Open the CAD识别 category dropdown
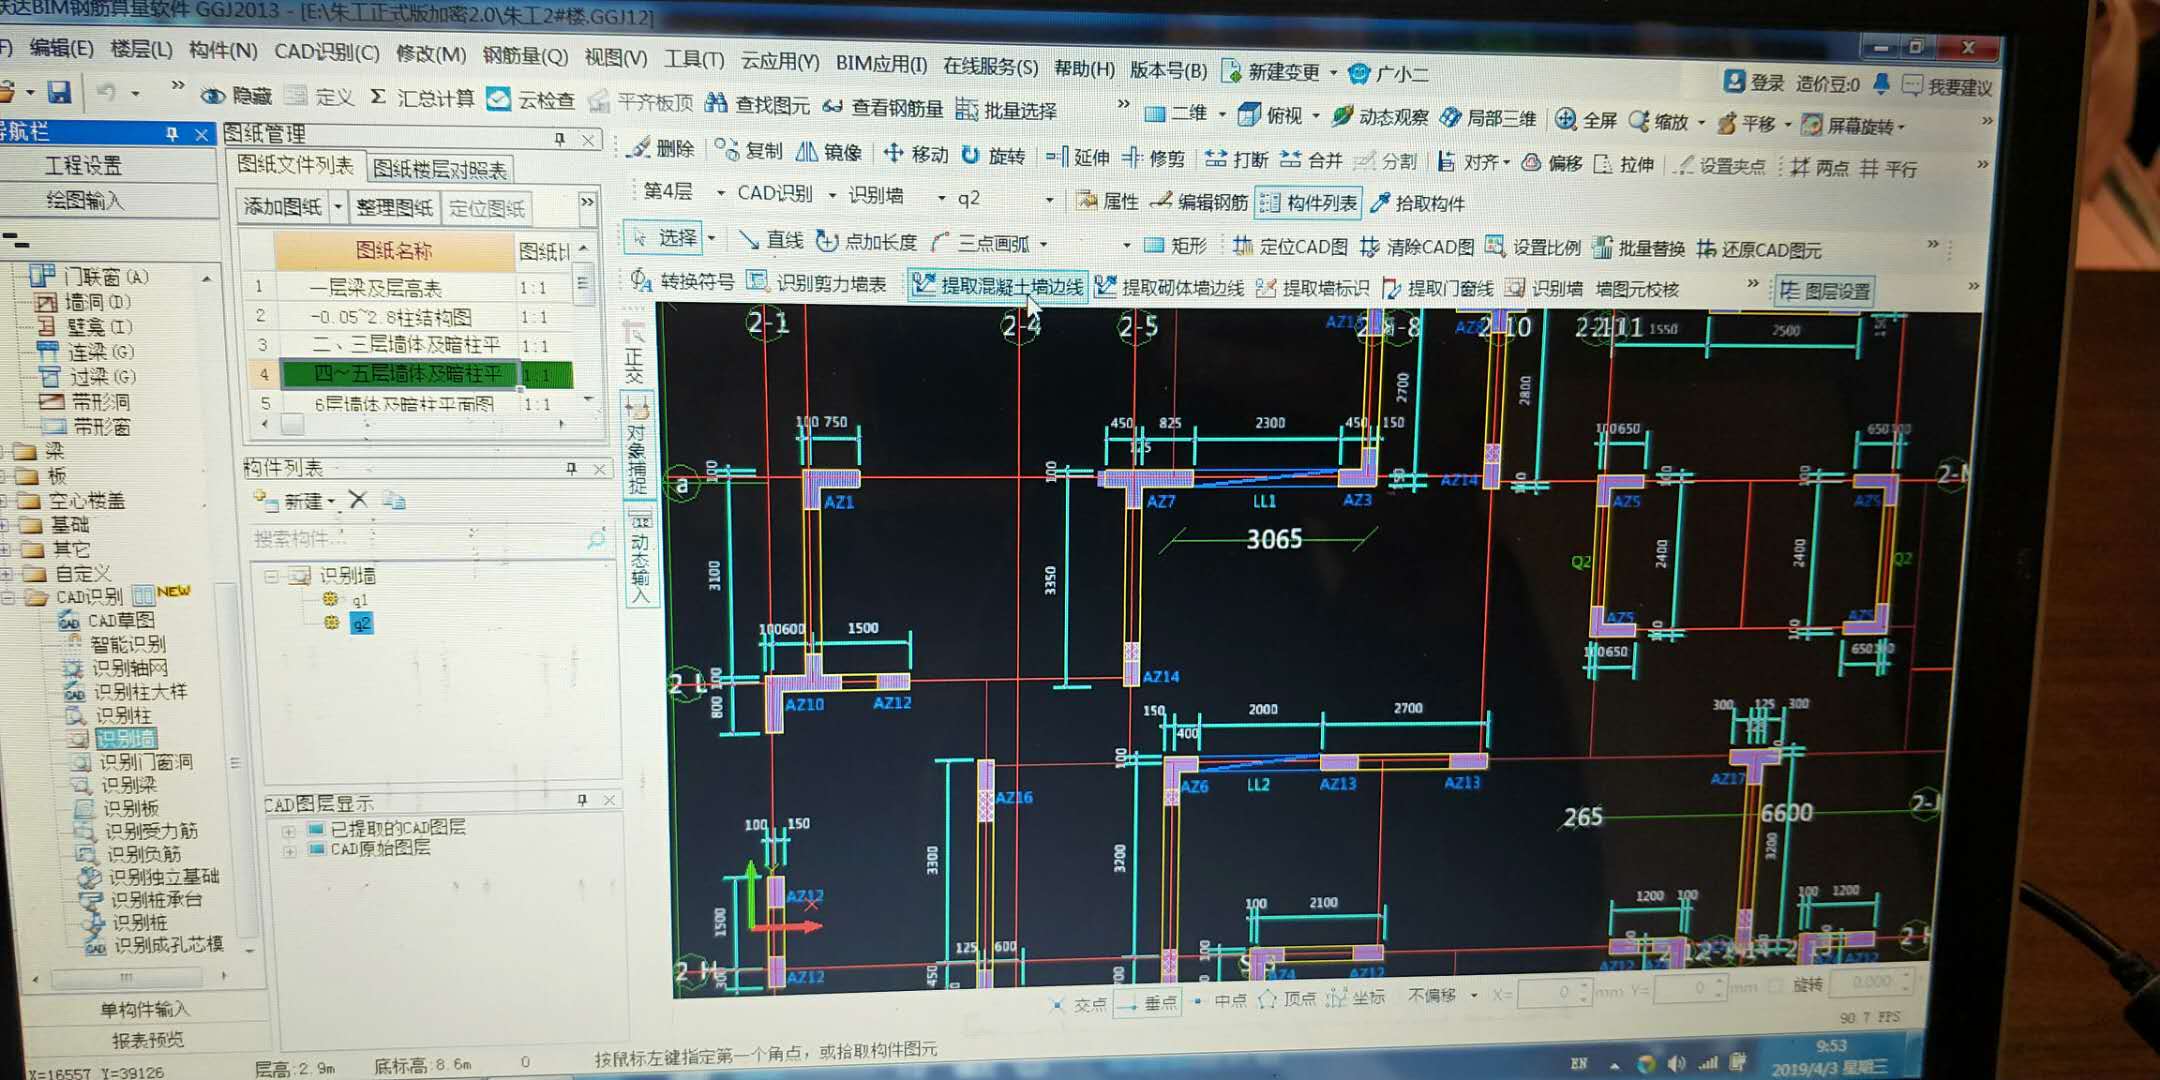This screenshot has width=2160, height=1080. pyautogui.click(x=832, y=195)
